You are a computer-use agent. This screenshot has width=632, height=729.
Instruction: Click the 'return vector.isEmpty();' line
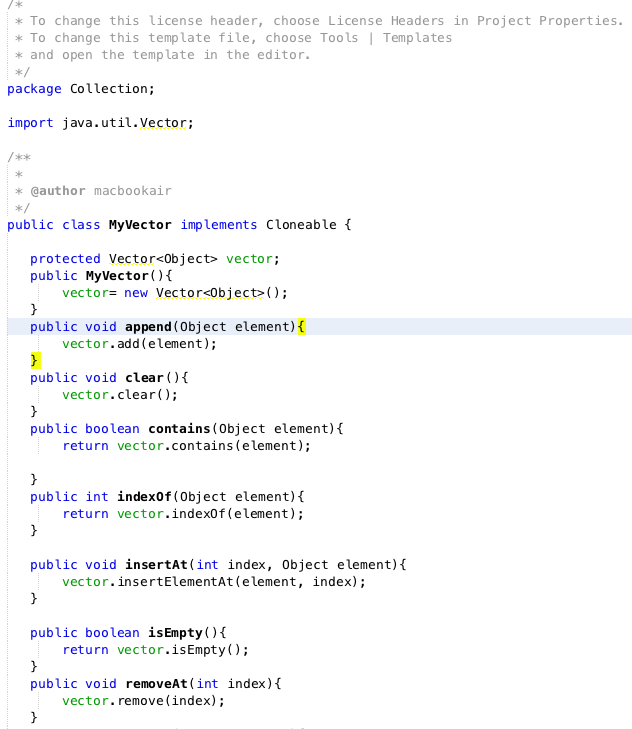155,649
